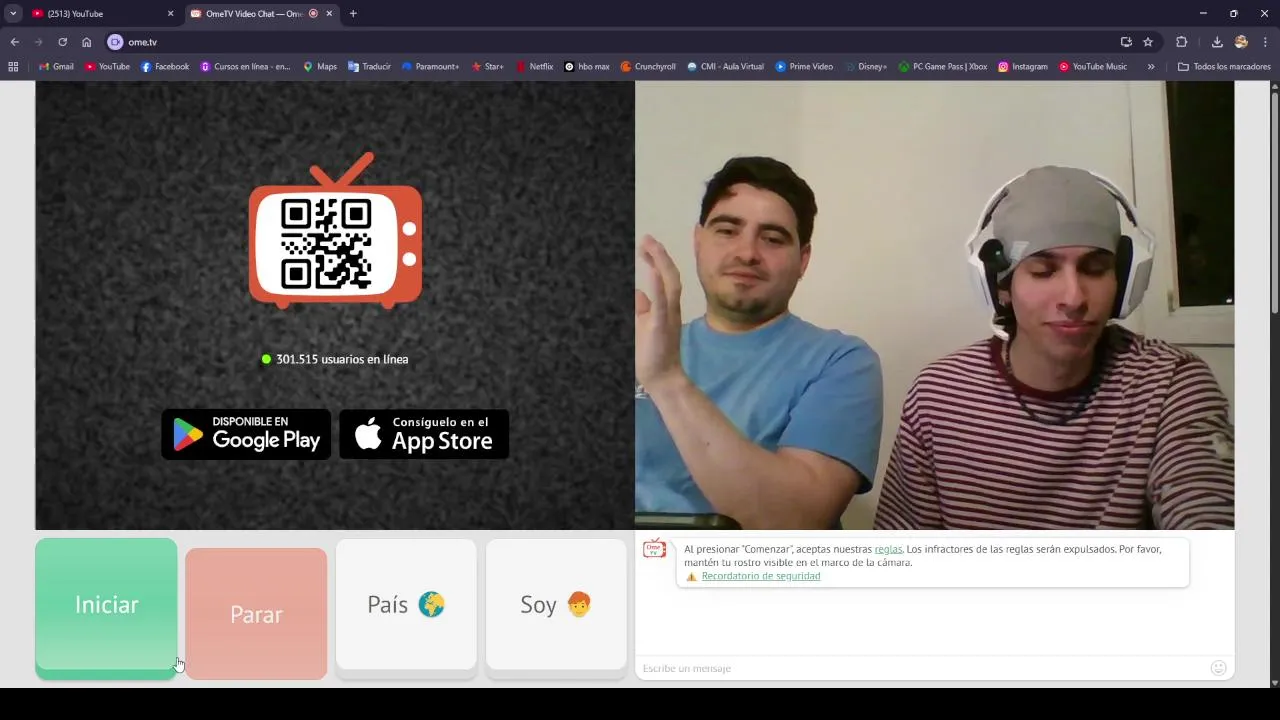Install app icon in address bar
The width and height of the screenshot is (1280, 720).
(1126, 42)
